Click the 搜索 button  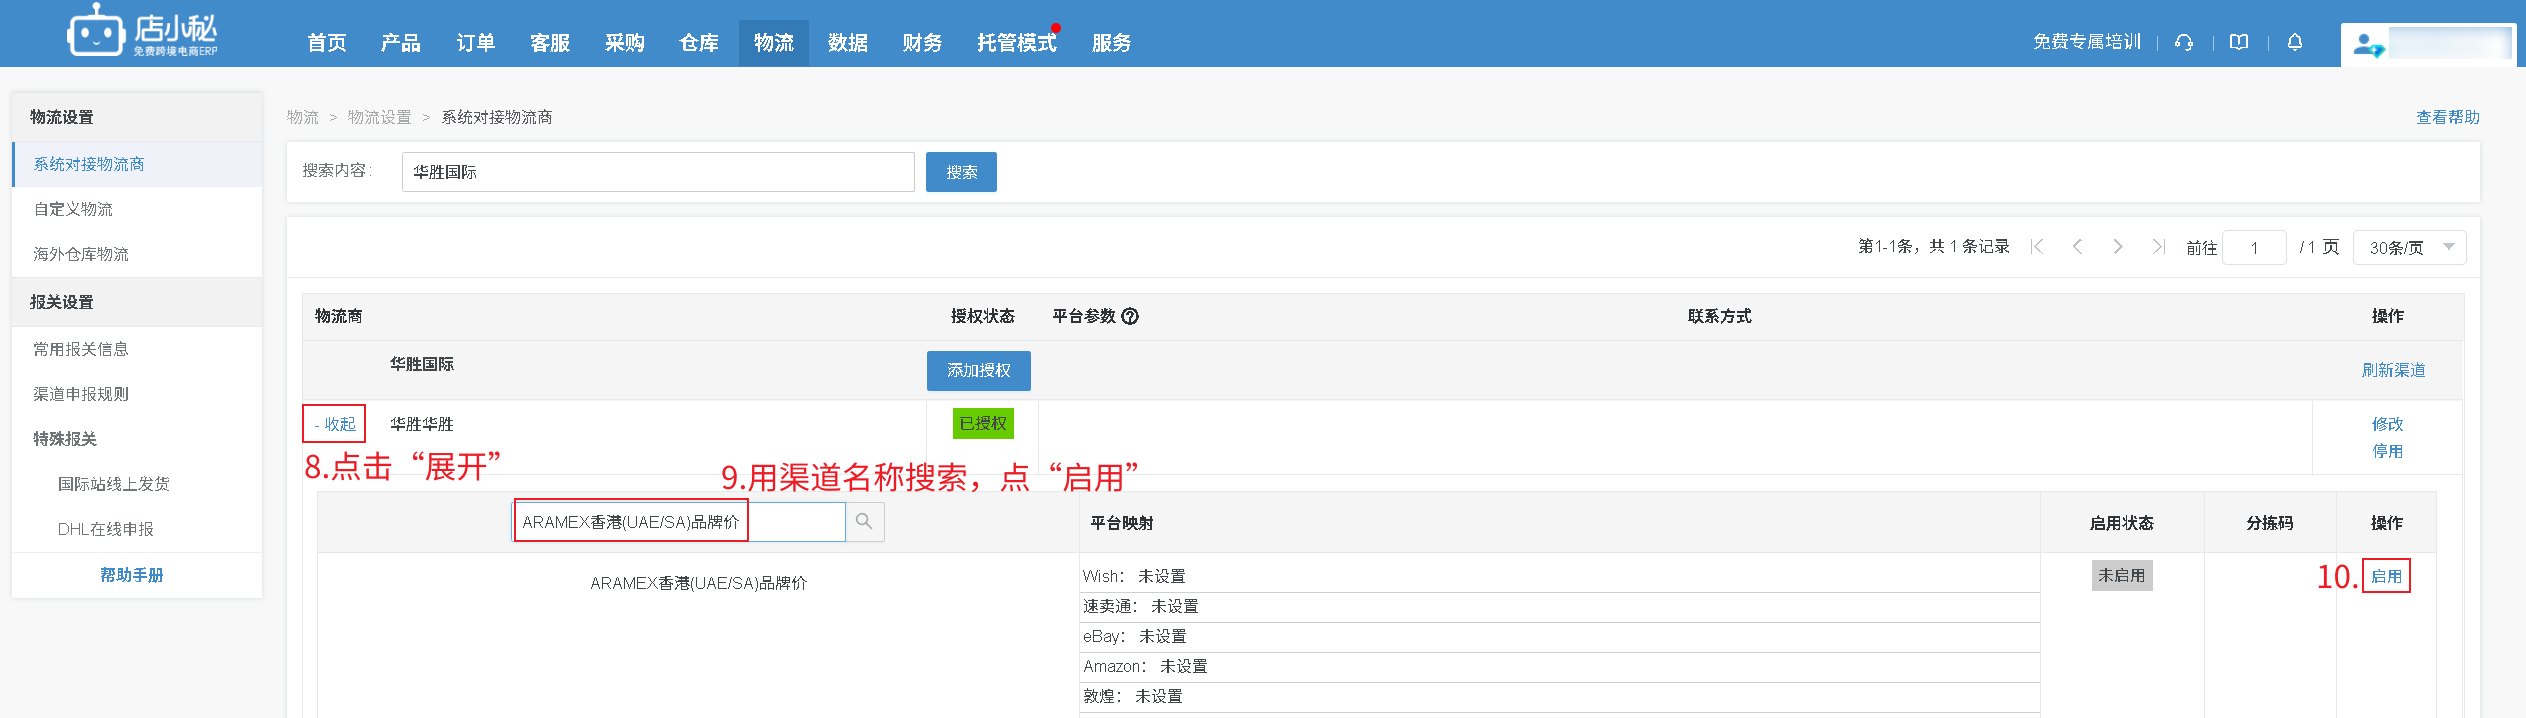[x=961, y=172]
